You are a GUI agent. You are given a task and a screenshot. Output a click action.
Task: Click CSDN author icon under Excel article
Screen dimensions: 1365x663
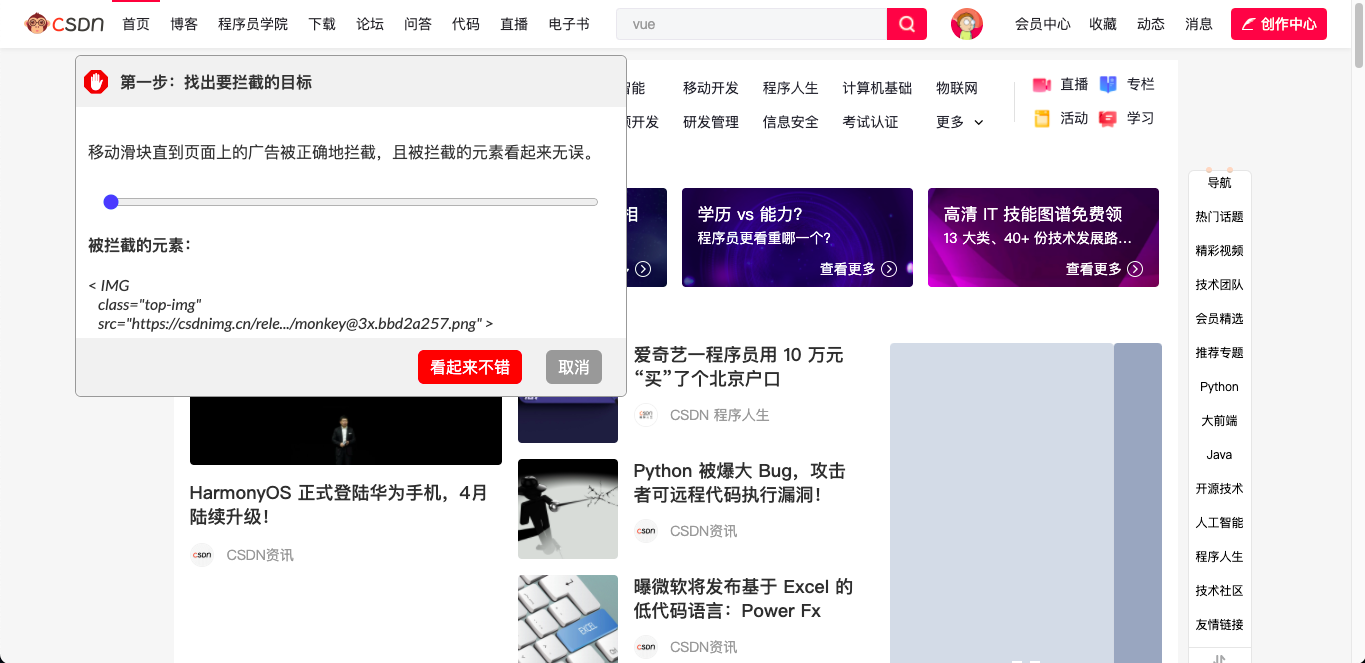pos(646,647)
